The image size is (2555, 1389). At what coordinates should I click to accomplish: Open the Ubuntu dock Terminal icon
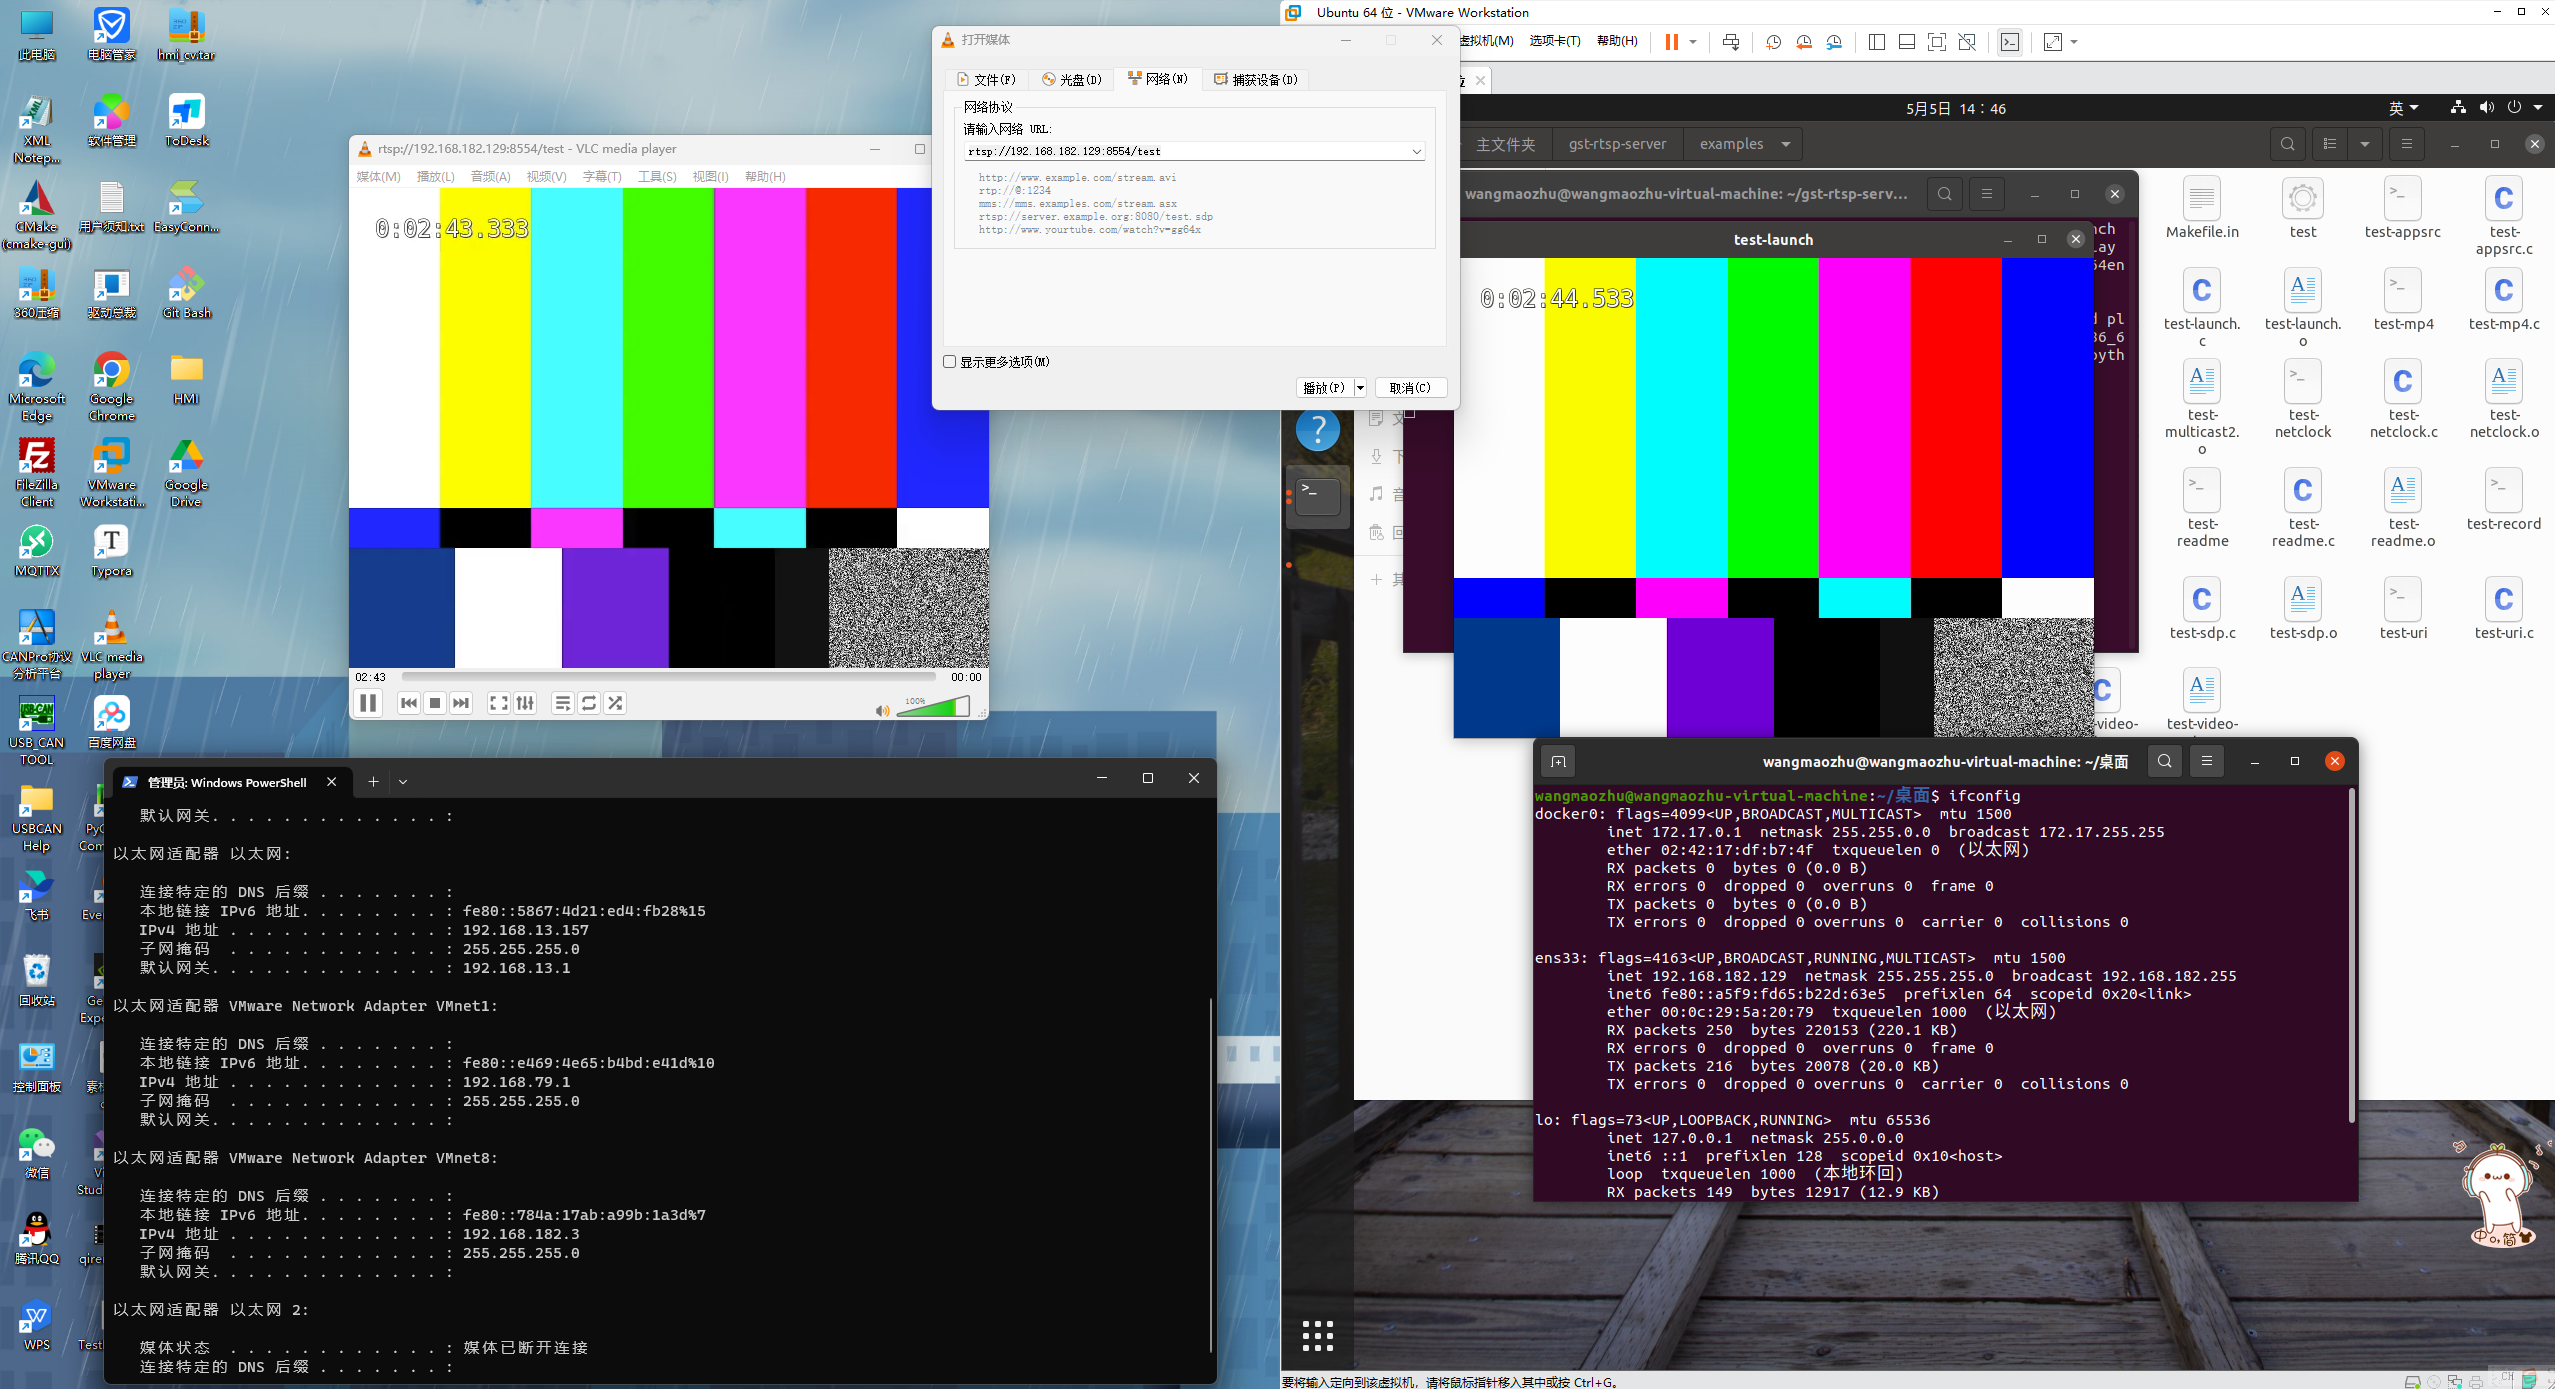click(x=1318, y=496)
